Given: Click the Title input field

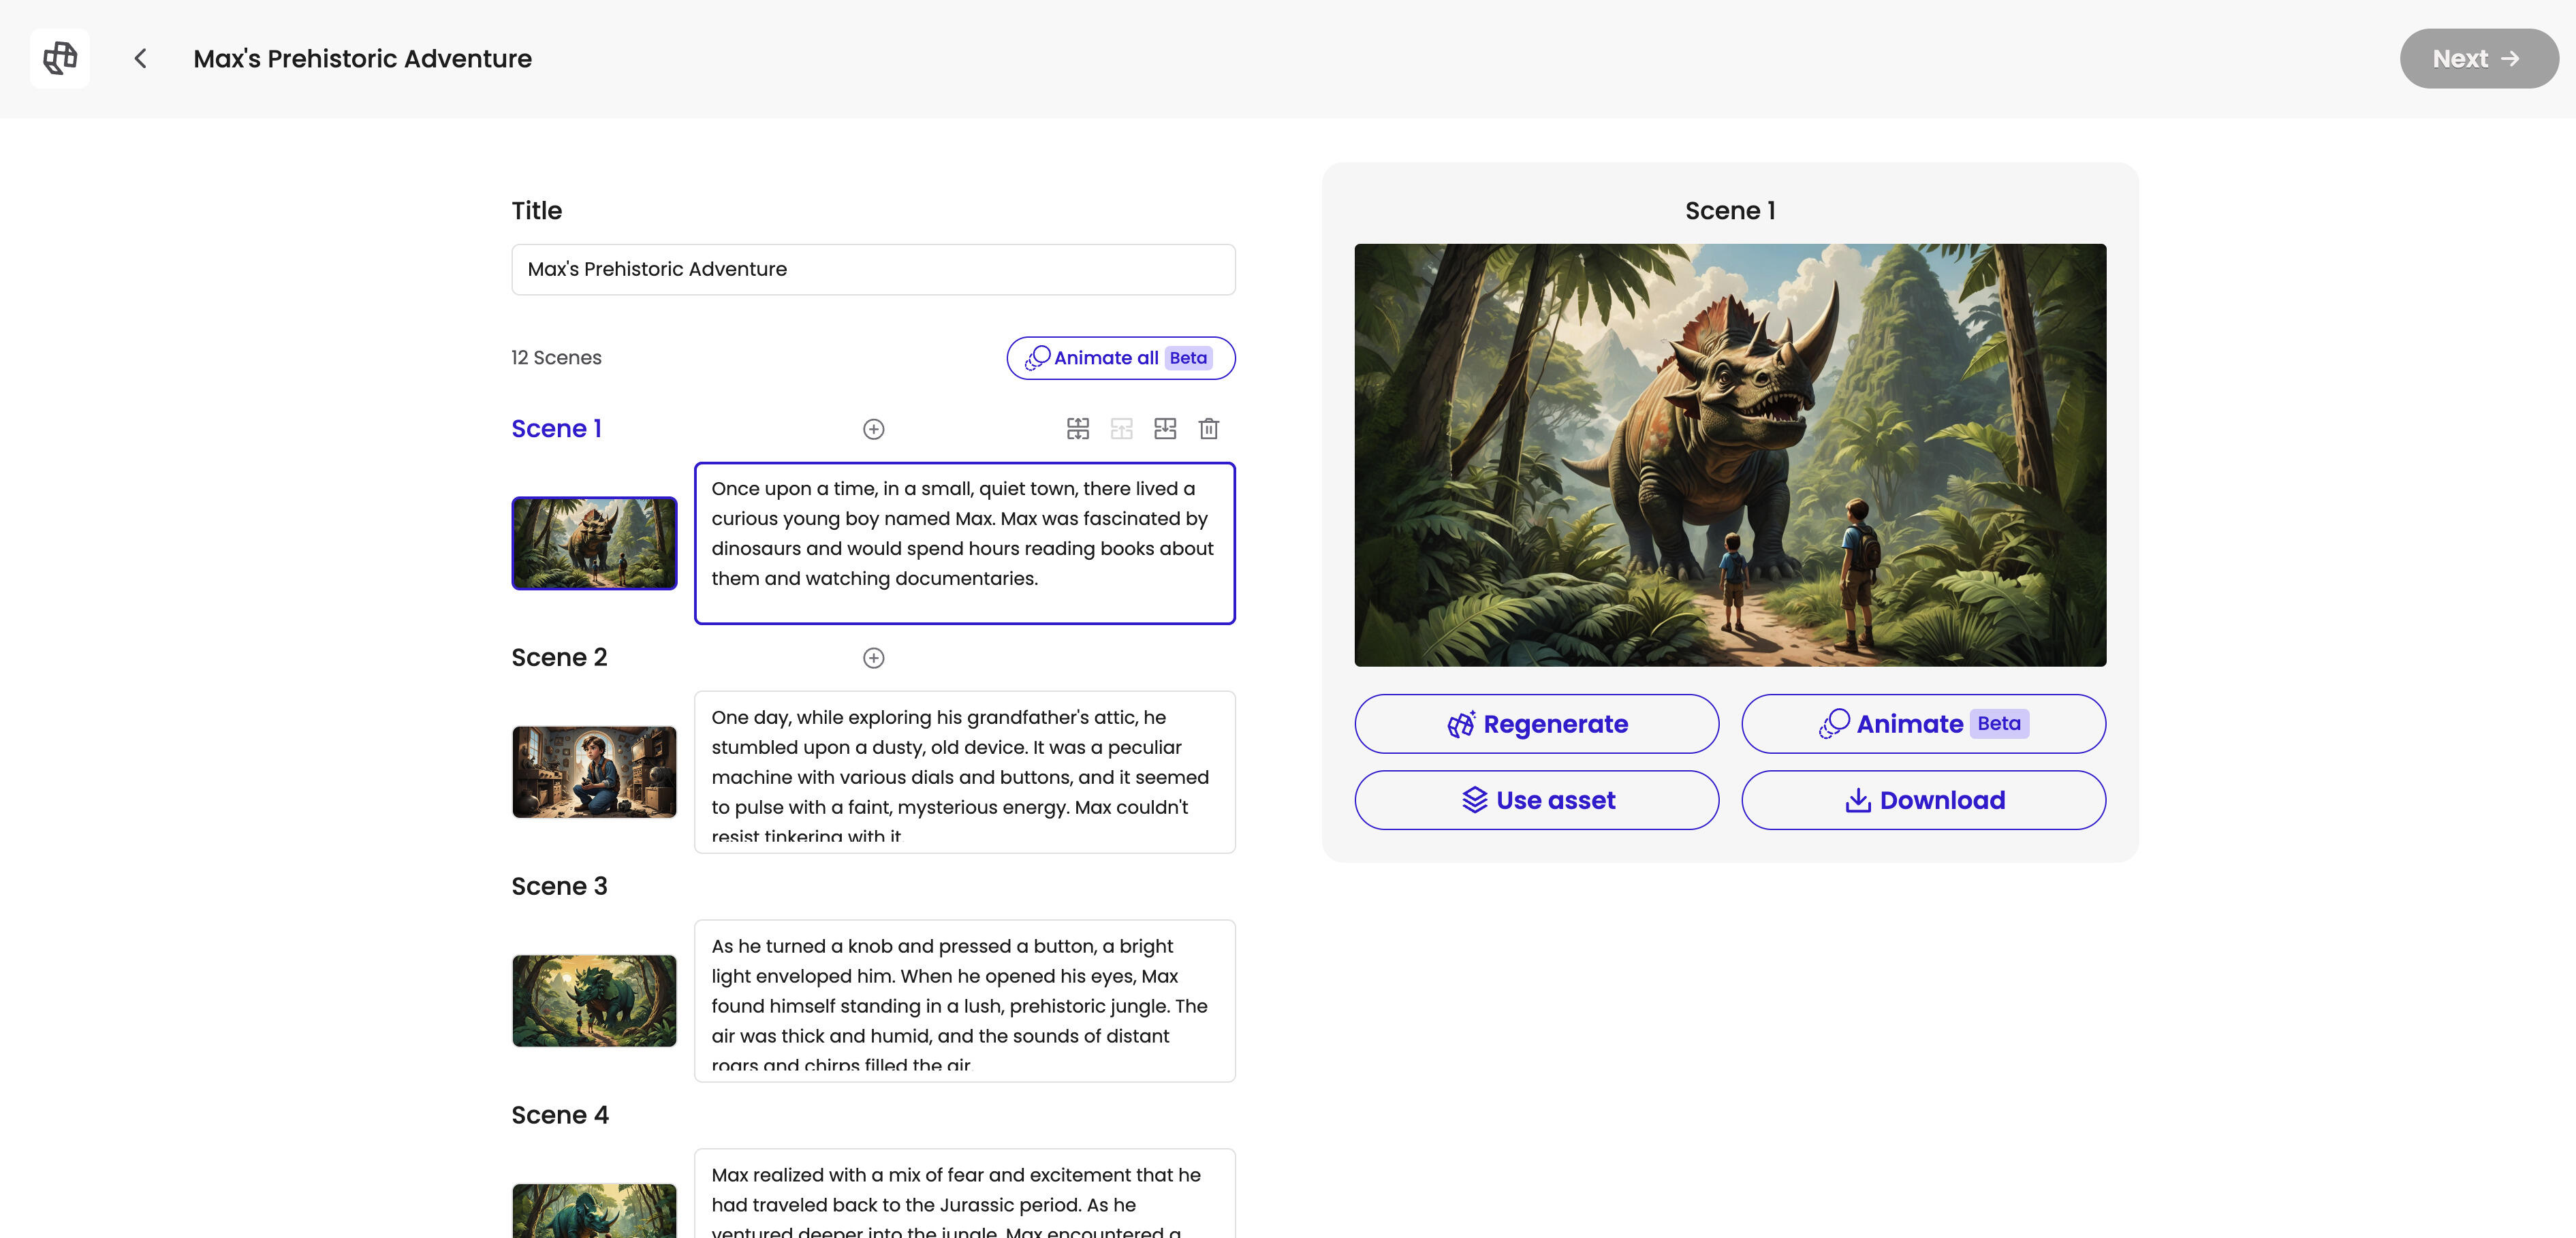Looking at the screenshot, I should 873,269.
